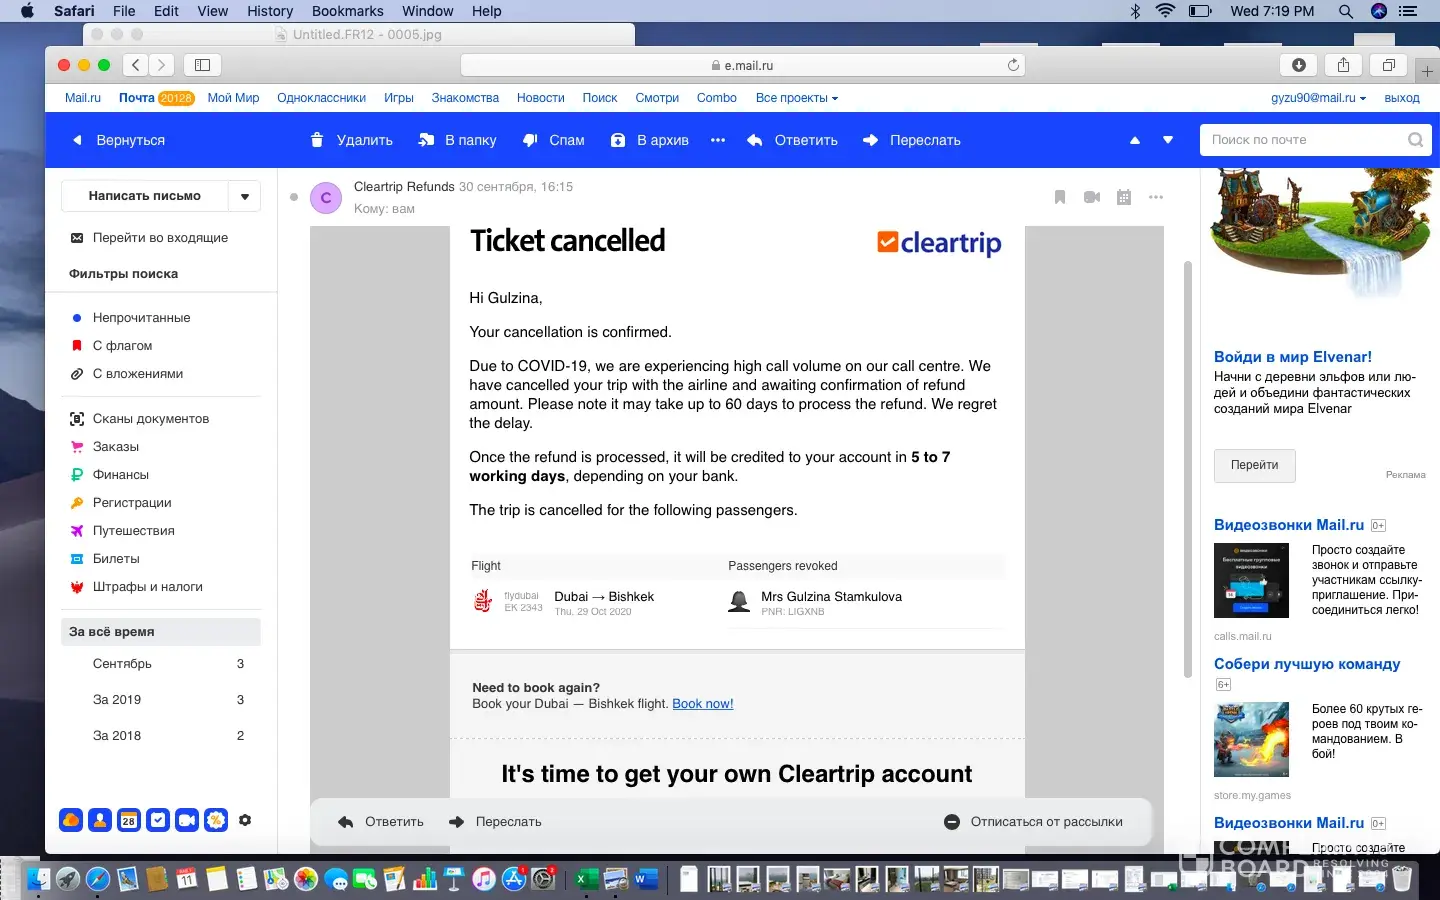The height and width of the screenshot is (900, 1440).
Task: Click the search magnifier in the mail search
Action: click(x=1415, y=140)
